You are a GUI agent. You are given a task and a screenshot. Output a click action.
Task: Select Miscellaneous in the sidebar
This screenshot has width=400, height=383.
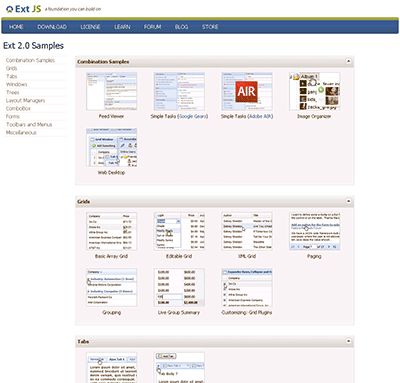[21, 132]
